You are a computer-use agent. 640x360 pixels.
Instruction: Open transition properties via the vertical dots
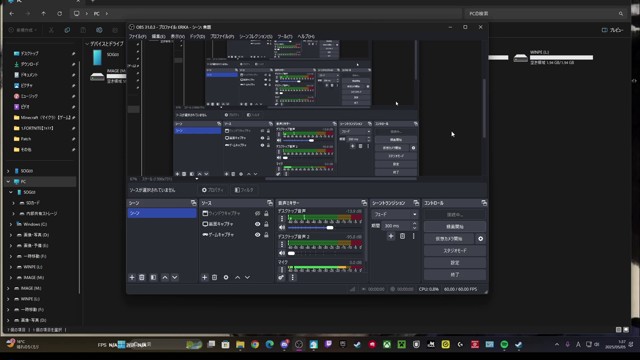tap(413, 236)
